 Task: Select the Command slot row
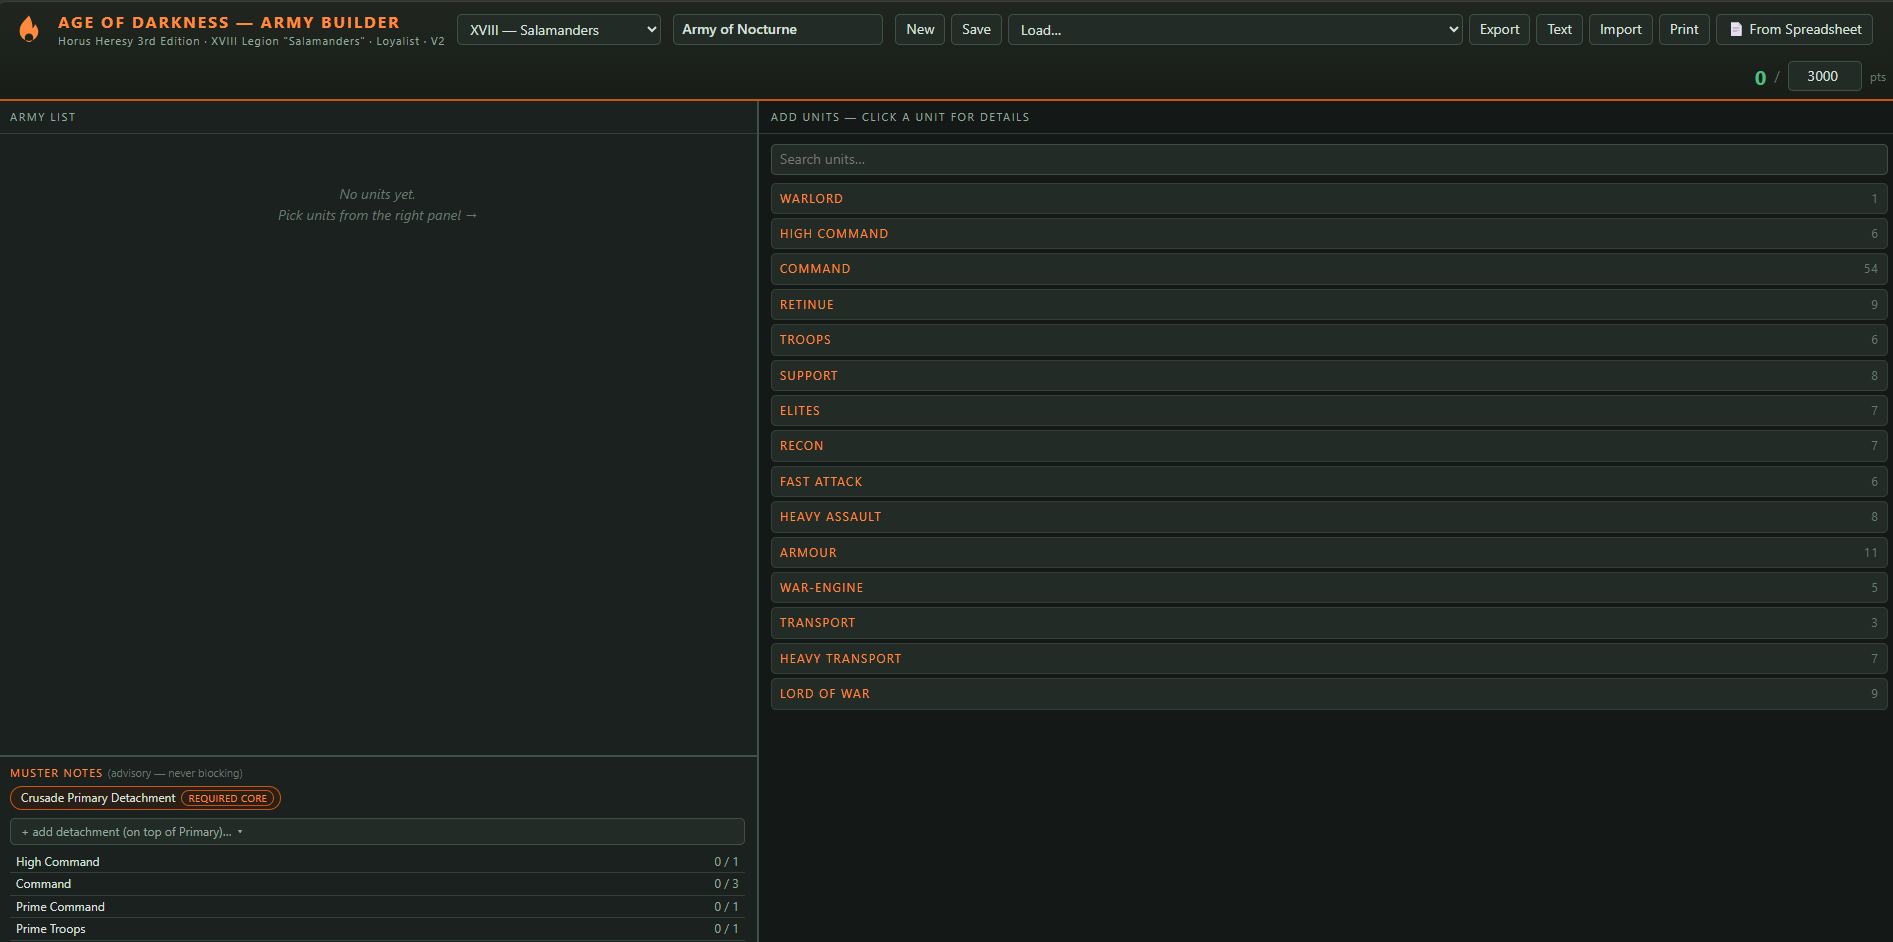tap(377, 884)
